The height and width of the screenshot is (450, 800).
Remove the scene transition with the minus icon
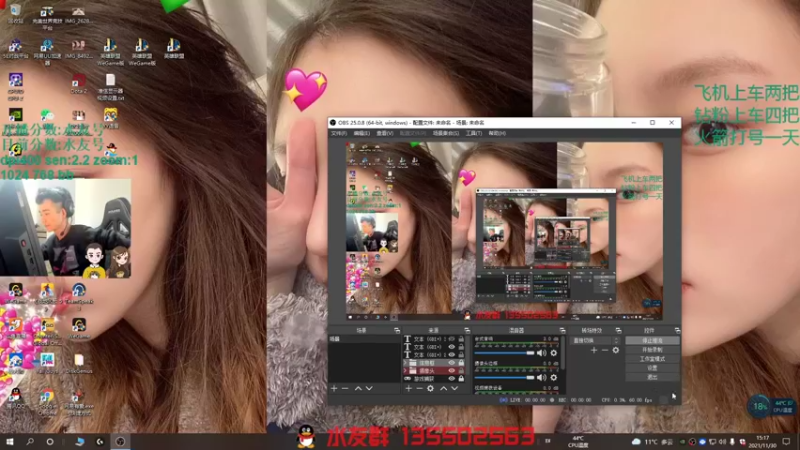[605, 351]
